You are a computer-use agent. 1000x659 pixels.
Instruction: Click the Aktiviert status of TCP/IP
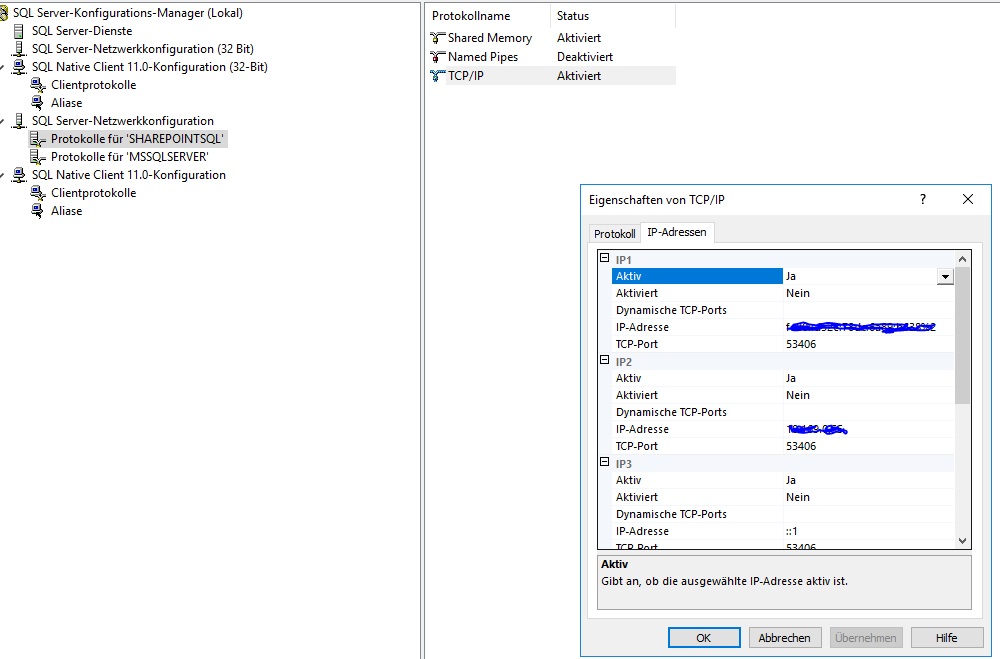pos(579,76)
